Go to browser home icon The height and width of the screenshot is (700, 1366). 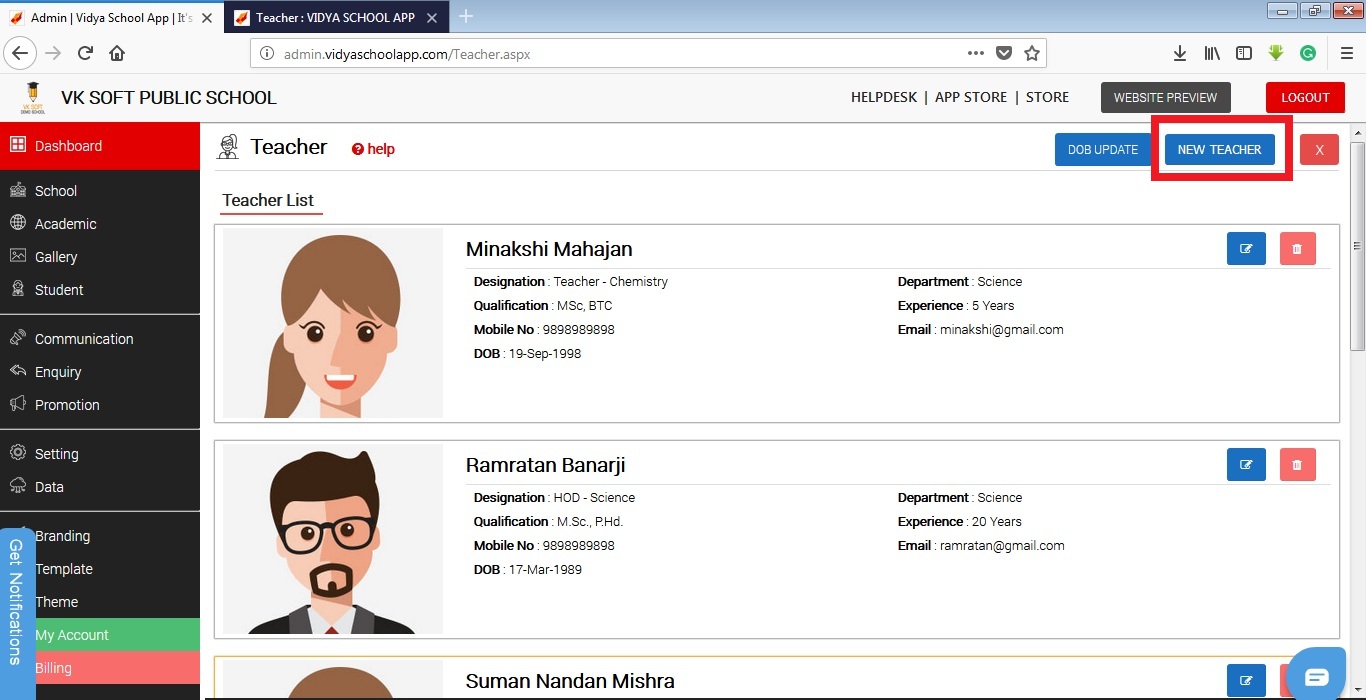tap(117, 53)
